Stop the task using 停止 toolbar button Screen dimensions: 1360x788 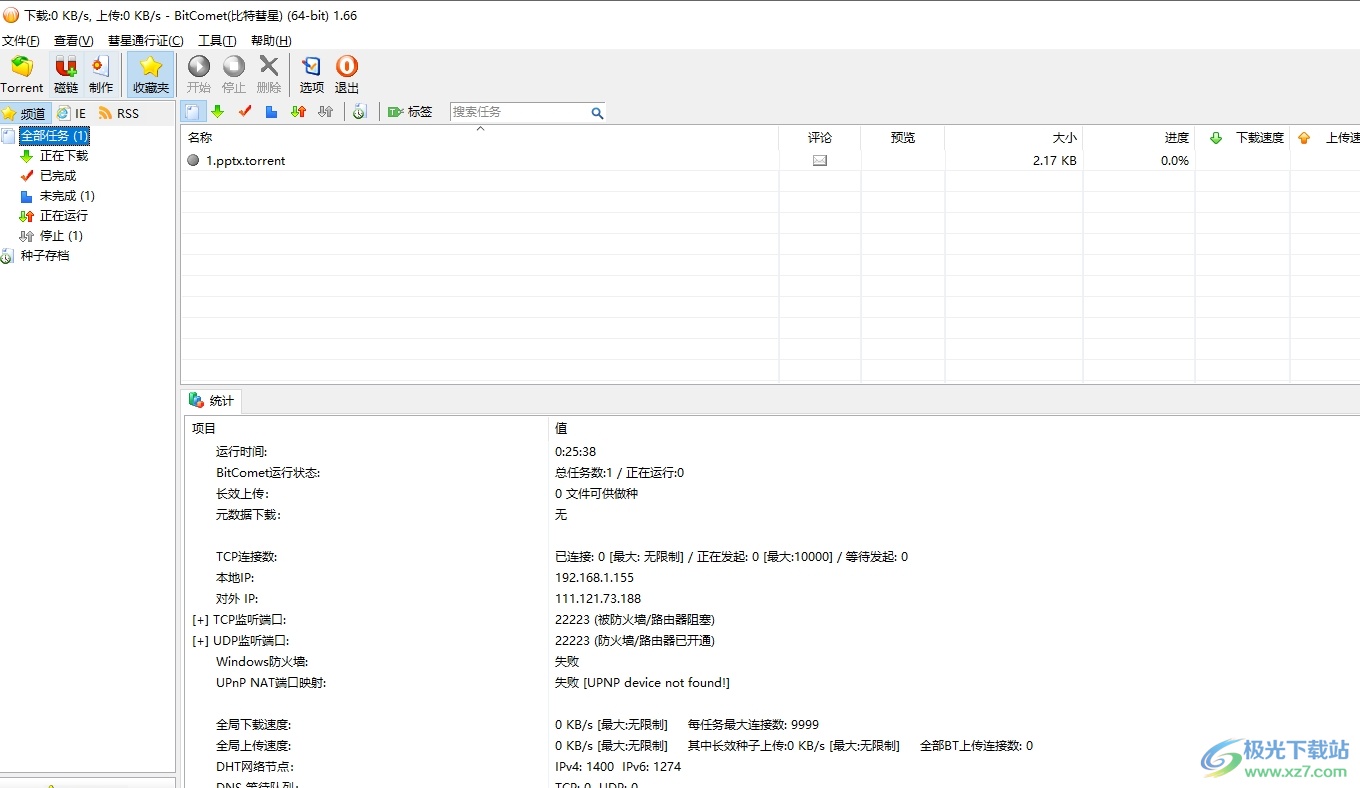(234, 75)
